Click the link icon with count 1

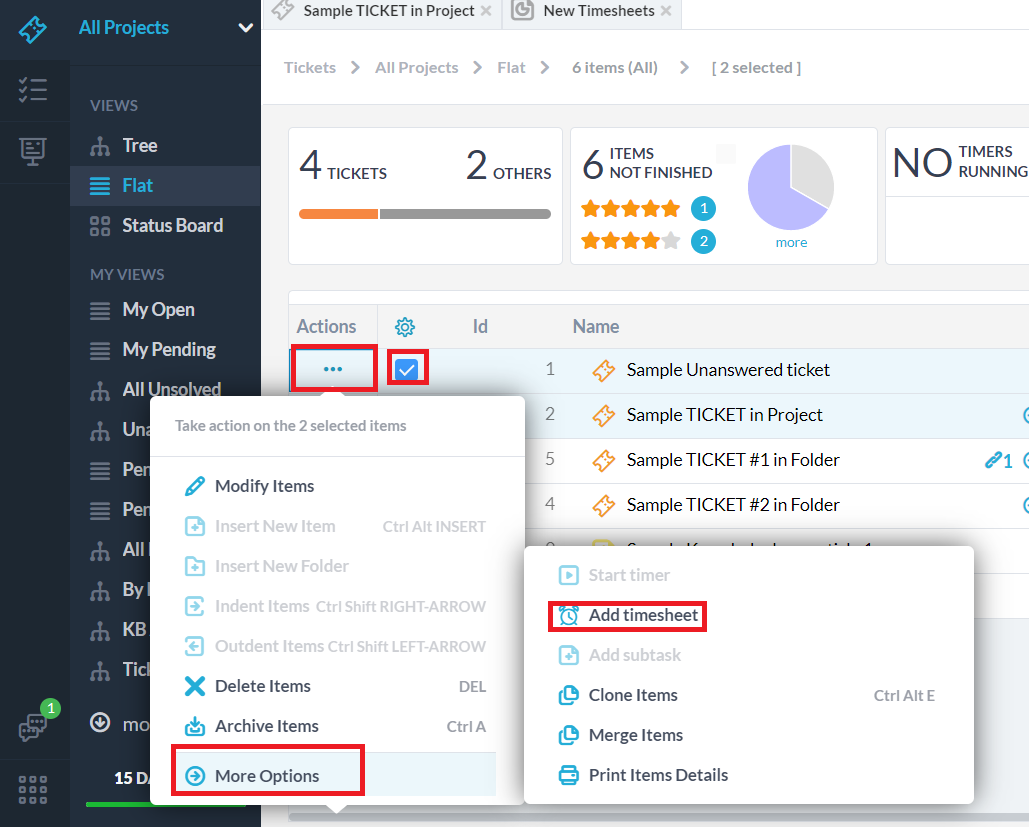pyautogui.click(x=998, y=461)
